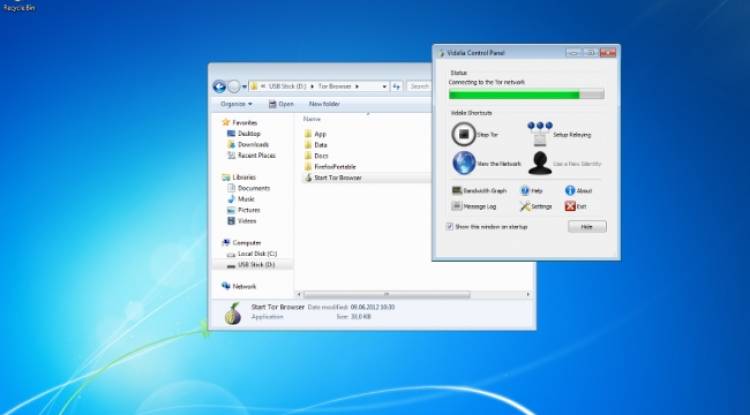Image resolution: width=750 pixels, height=415 pixels.
Task: Open the Organize menu in Explorer
Action: point(236,104)
